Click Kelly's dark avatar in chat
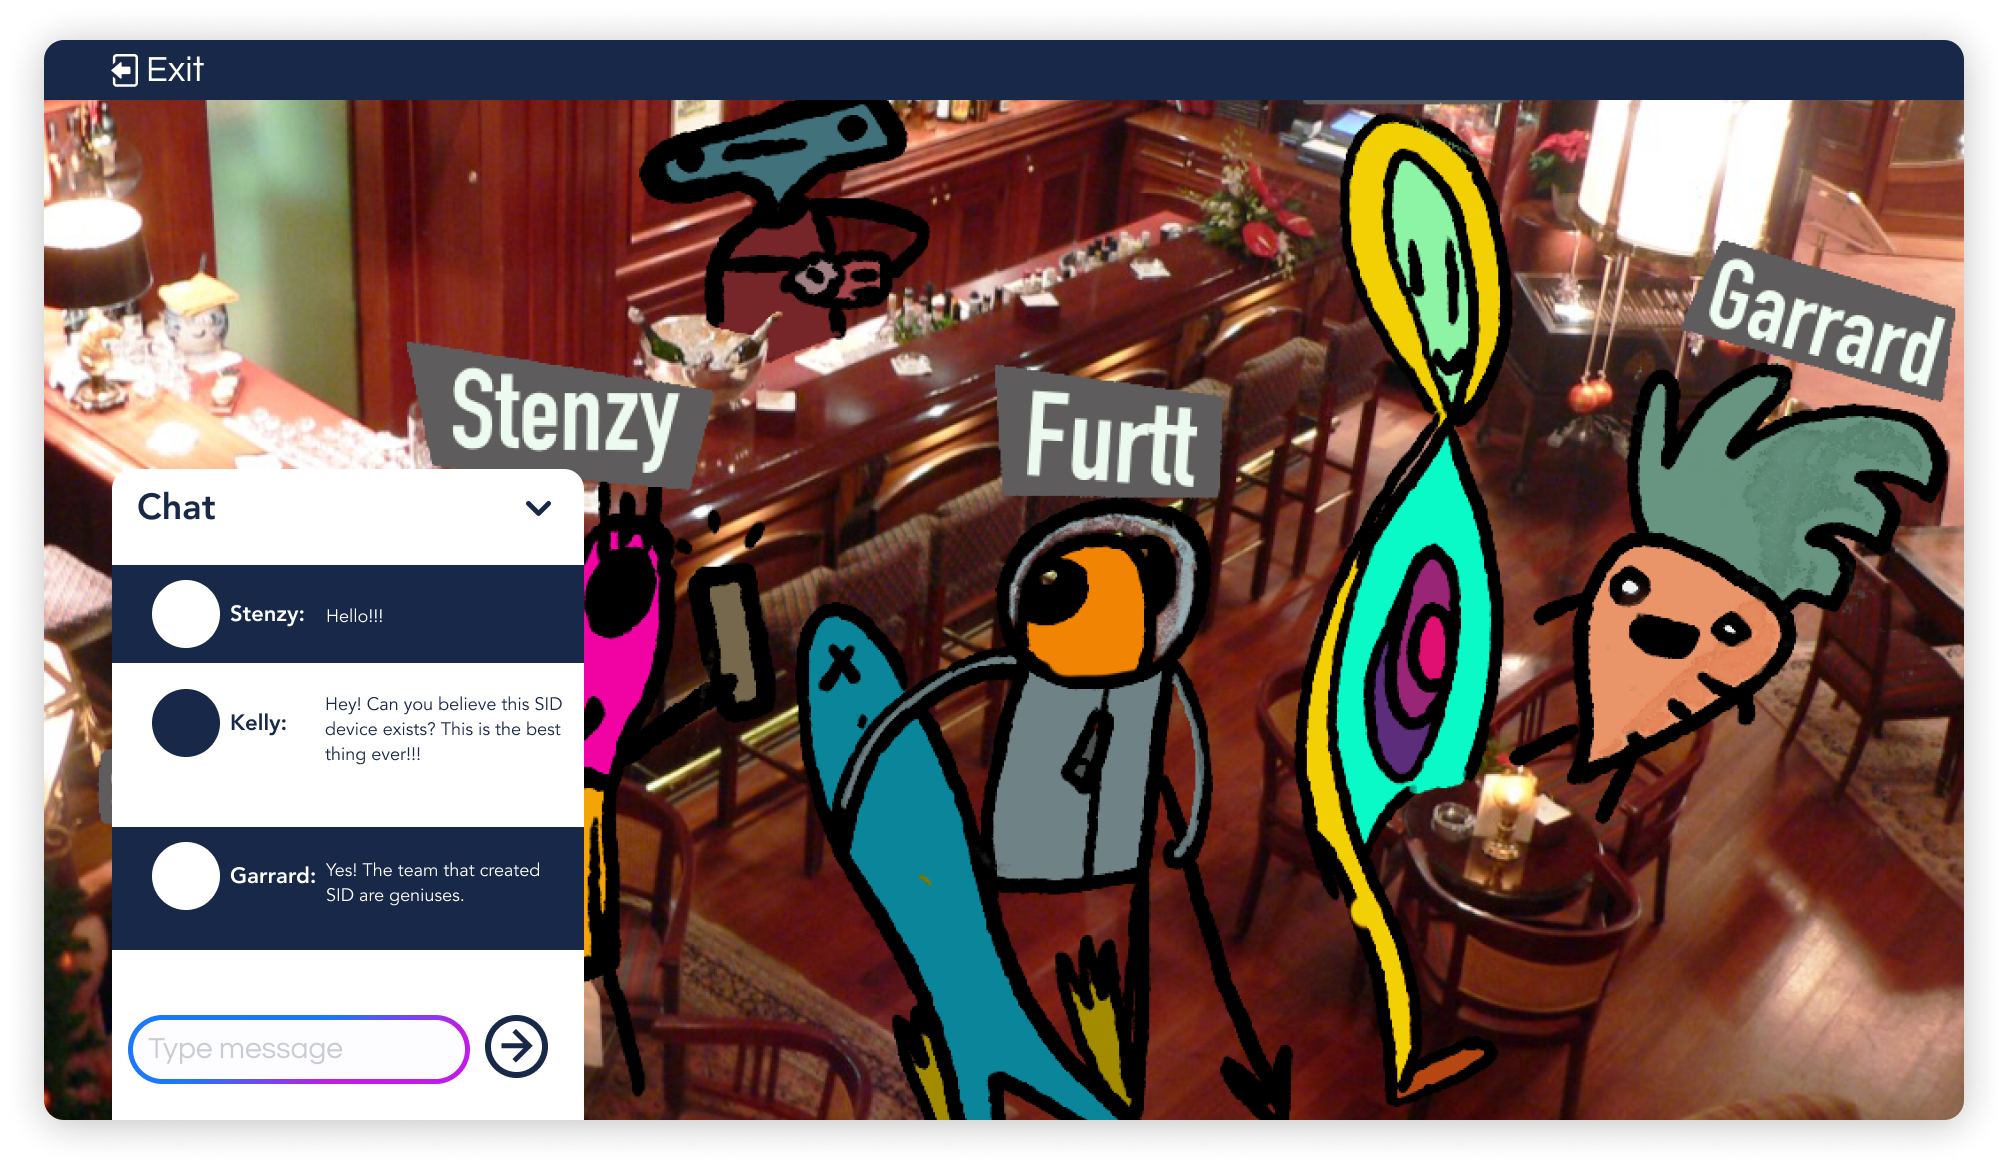 coord(186,723)
